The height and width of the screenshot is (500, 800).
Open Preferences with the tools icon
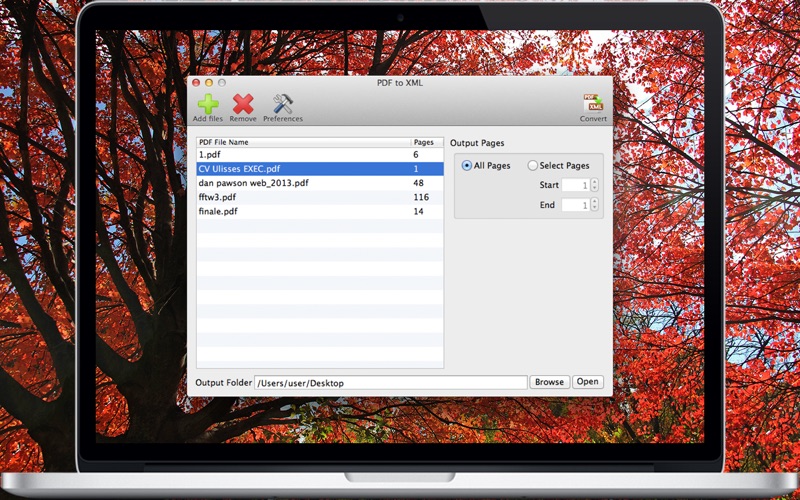[x=283, y=104]
